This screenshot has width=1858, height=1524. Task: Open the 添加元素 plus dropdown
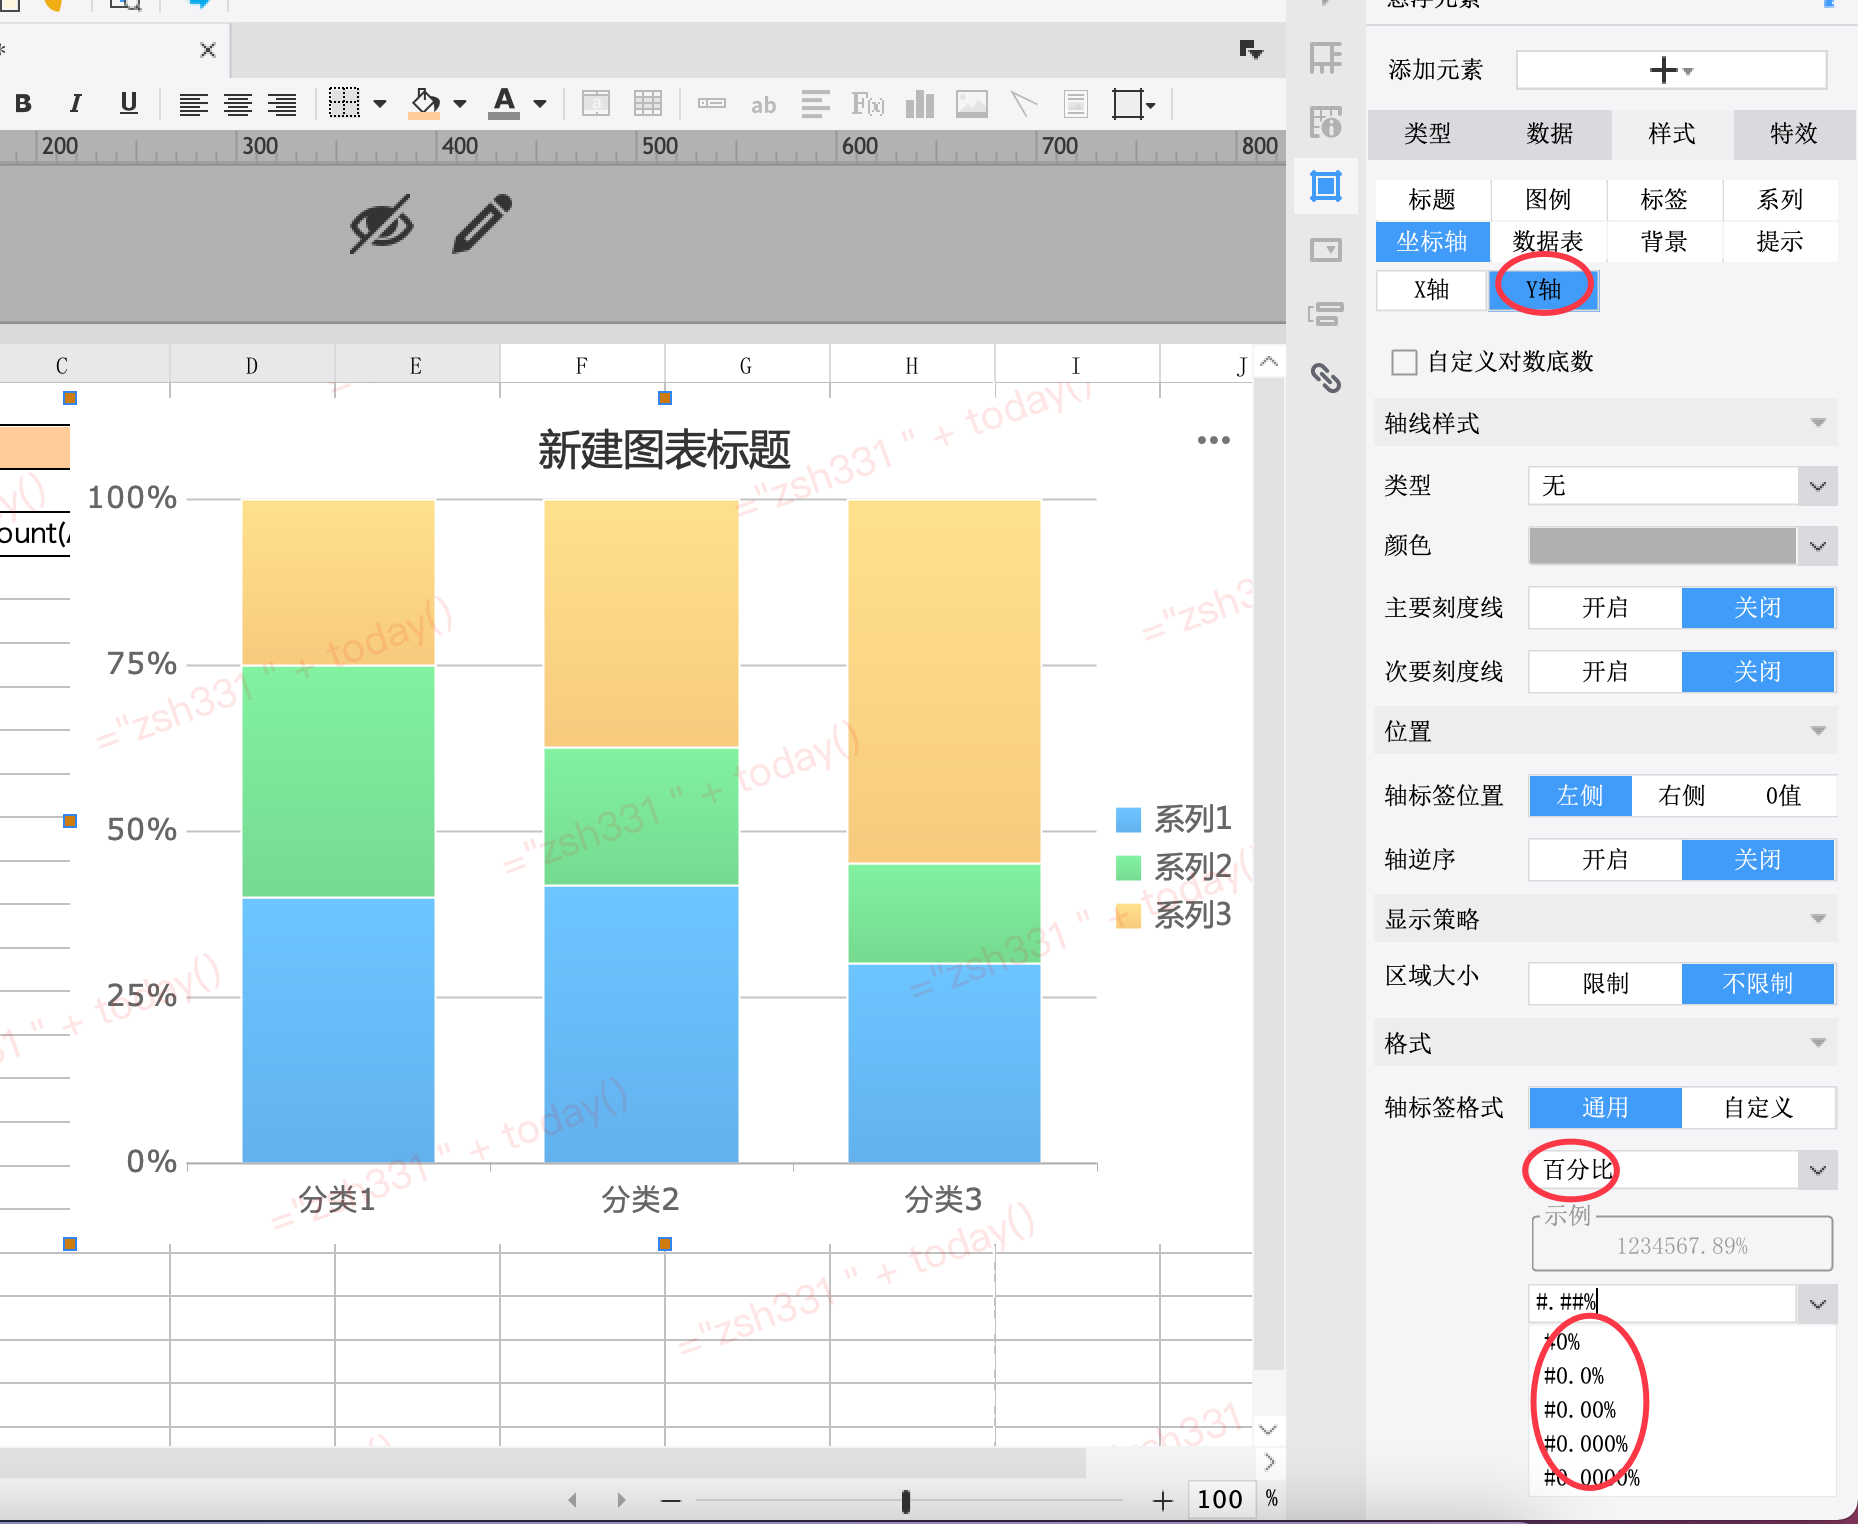[x=1671, y=70]
